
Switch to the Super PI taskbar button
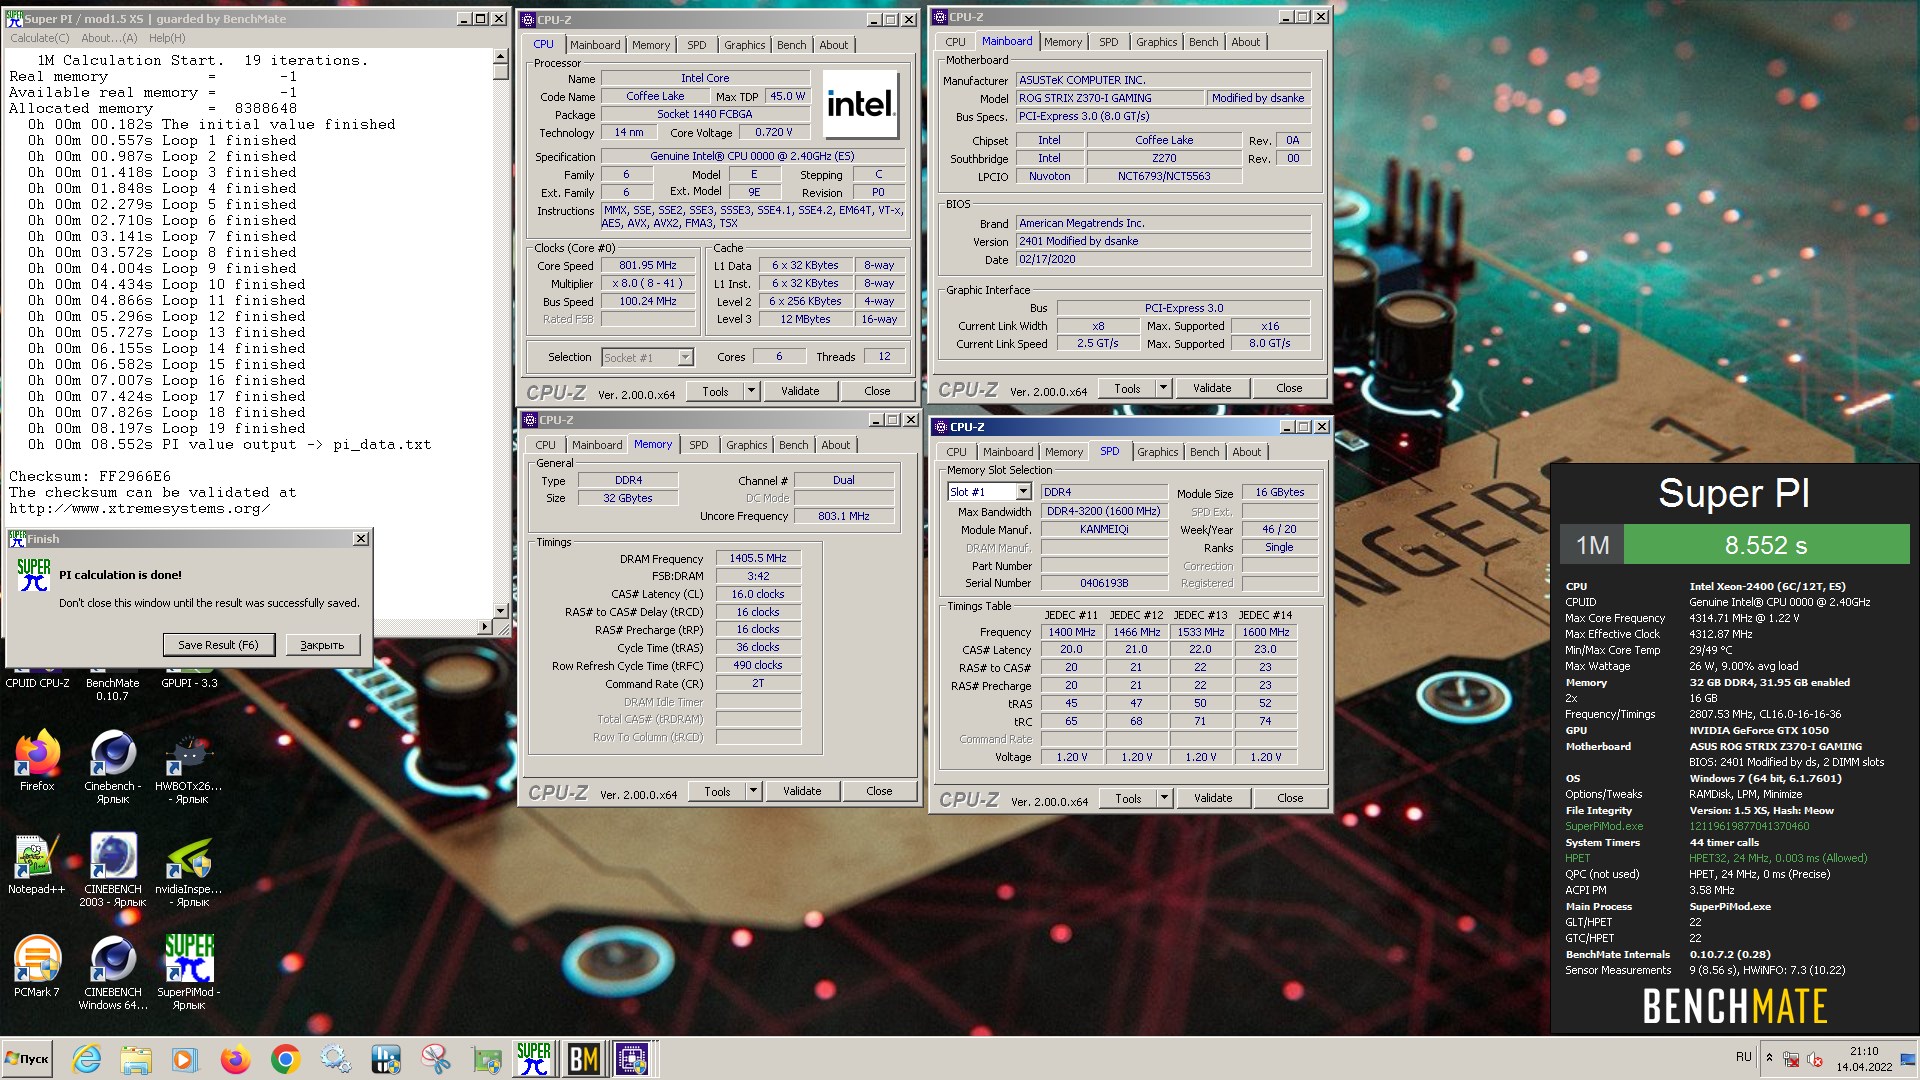click(x=533, y=1059)
